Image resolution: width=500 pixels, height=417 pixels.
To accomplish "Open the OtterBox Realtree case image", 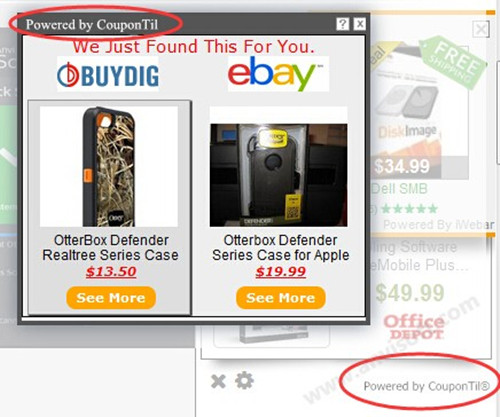I will pos(109,166).
